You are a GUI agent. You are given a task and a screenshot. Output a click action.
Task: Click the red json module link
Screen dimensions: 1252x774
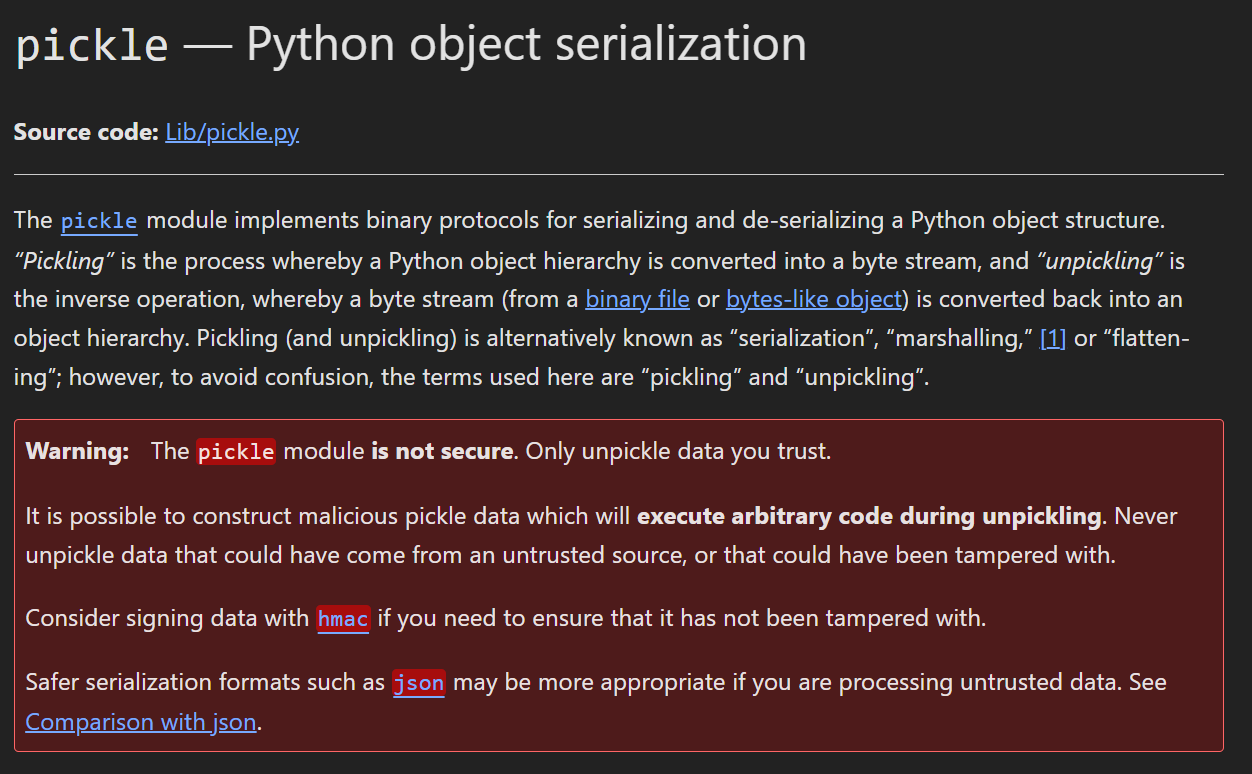(418, 683)
